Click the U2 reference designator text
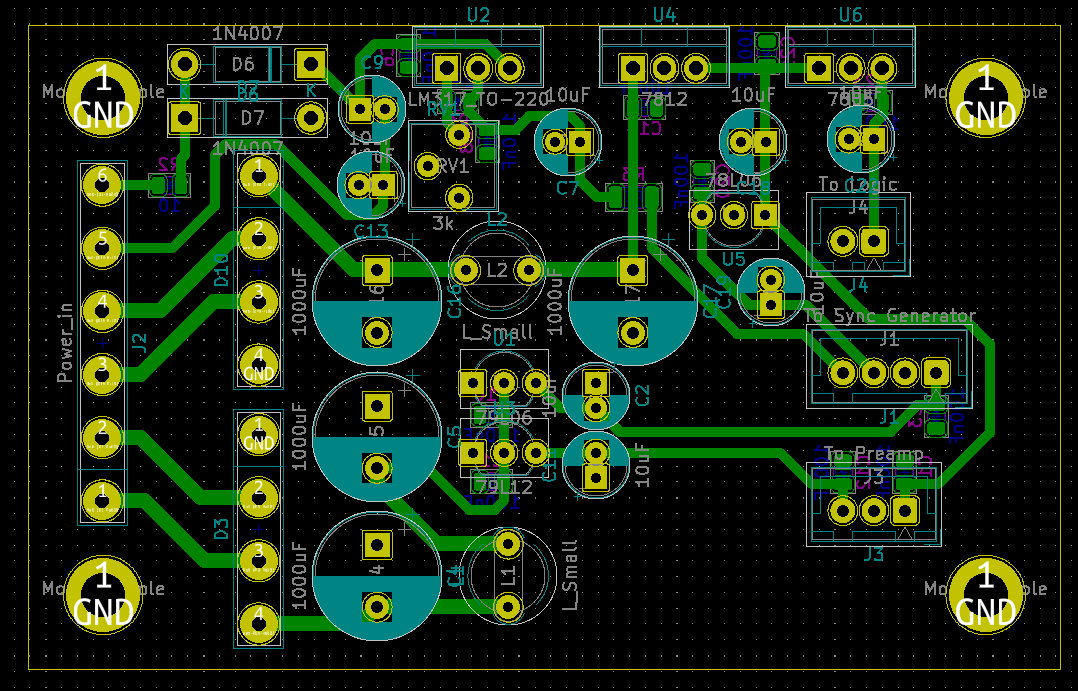The image size is (1078, 691). click(478, 14)
